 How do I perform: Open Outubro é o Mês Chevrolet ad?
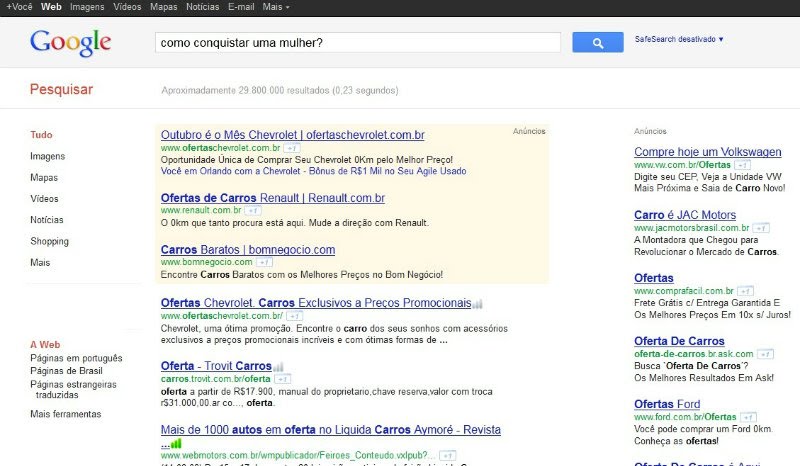pos(292,135)
